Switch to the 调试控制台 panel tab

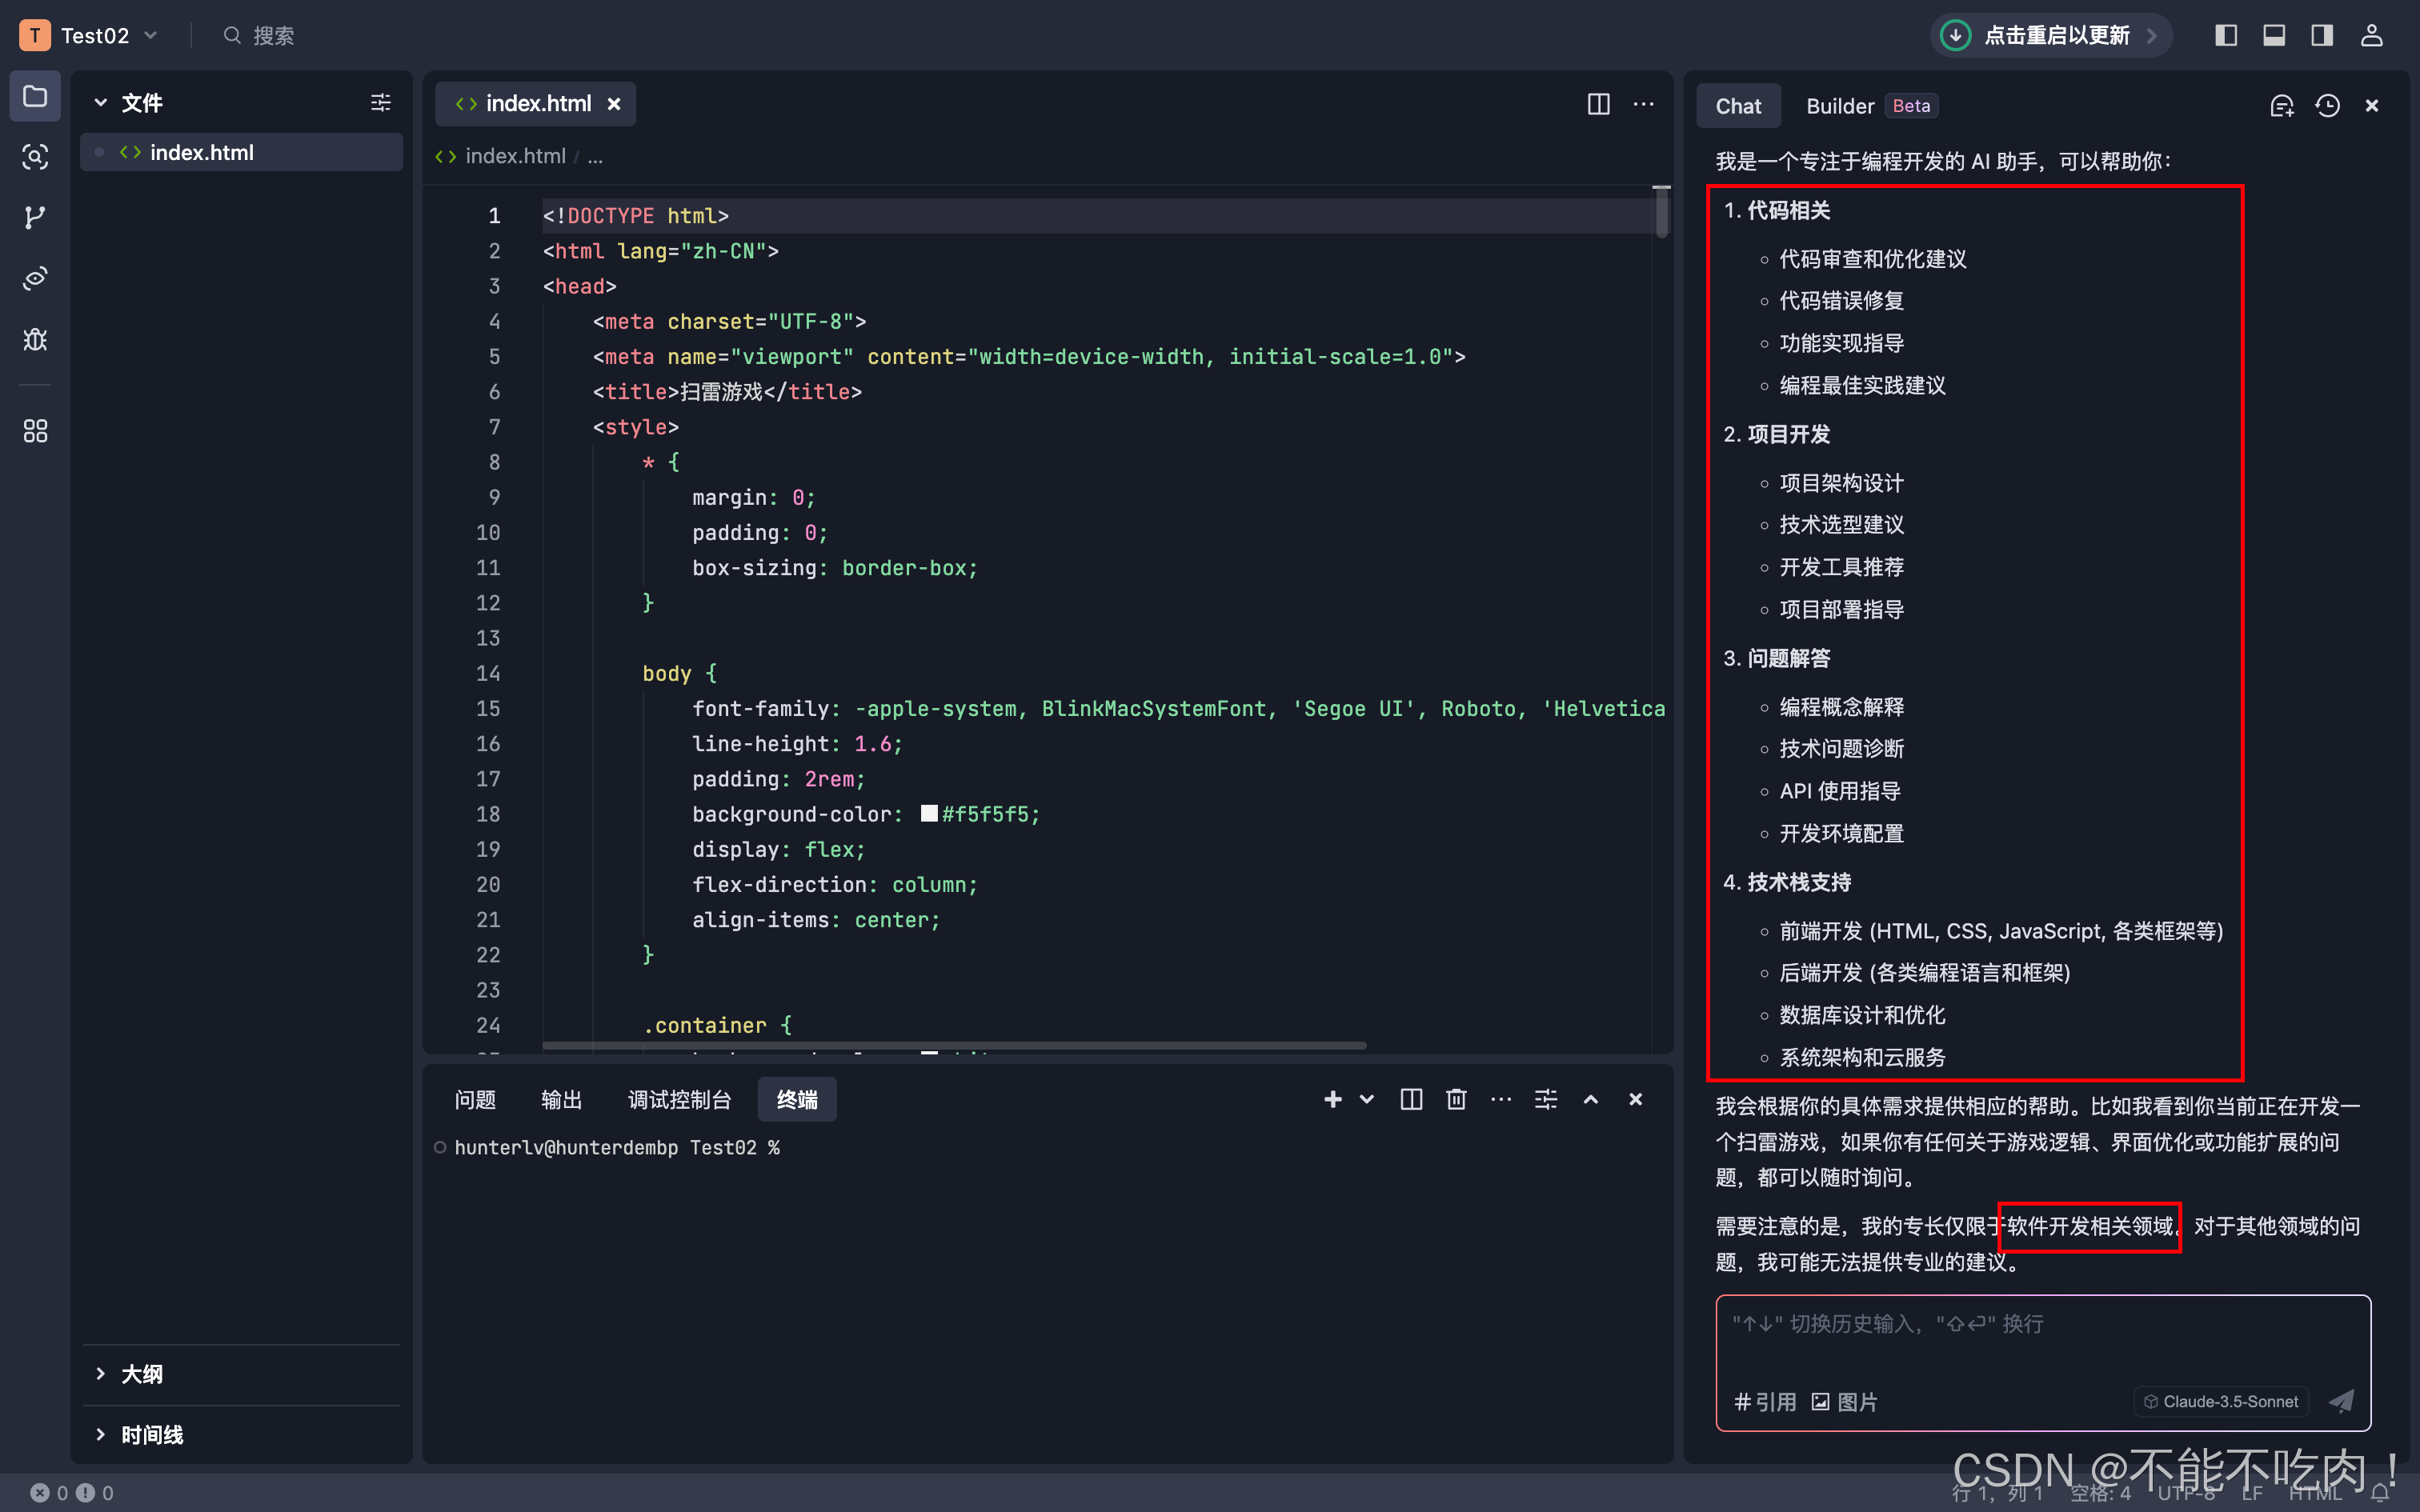(679, 1100)
